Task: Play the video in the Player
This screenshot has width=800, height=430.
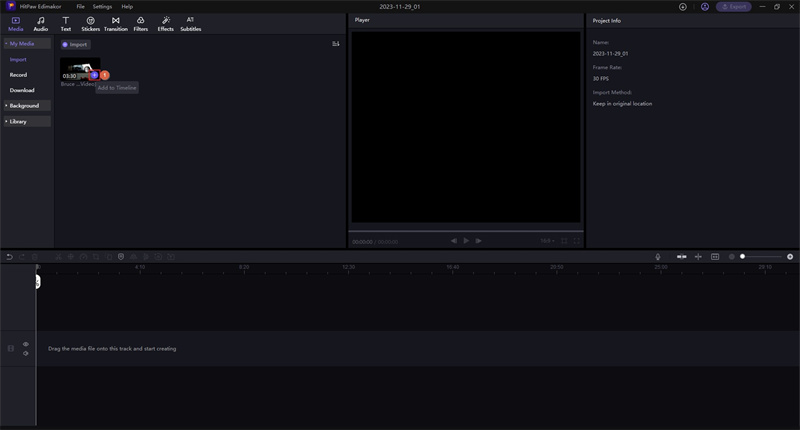Action: (466, 241)
